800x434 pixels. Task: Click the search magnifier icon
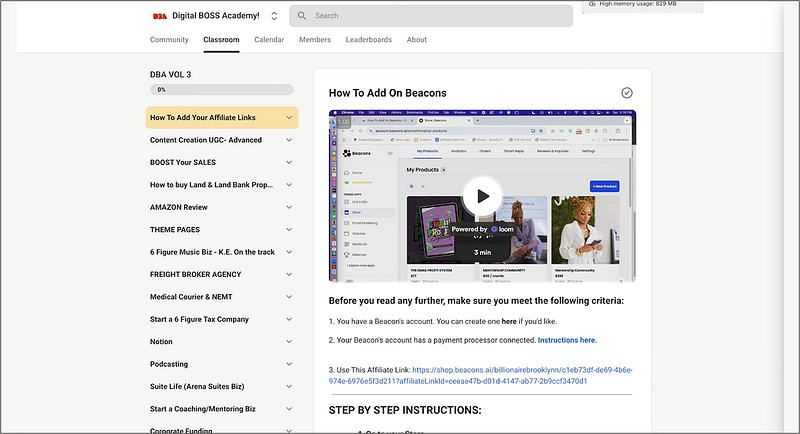click(x=302, y=16)
